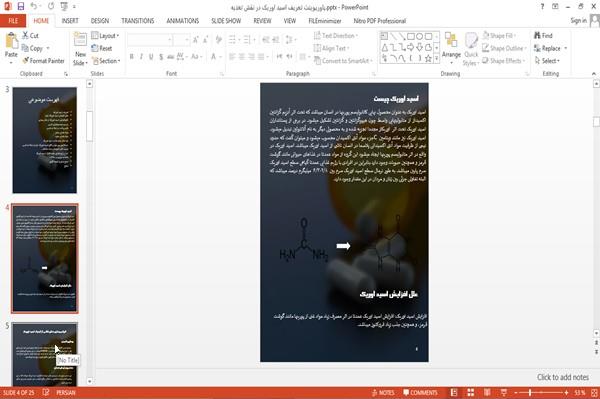The image size is (600, 399).
Task: Insert a New Slide
Action: tap(80, 49)
